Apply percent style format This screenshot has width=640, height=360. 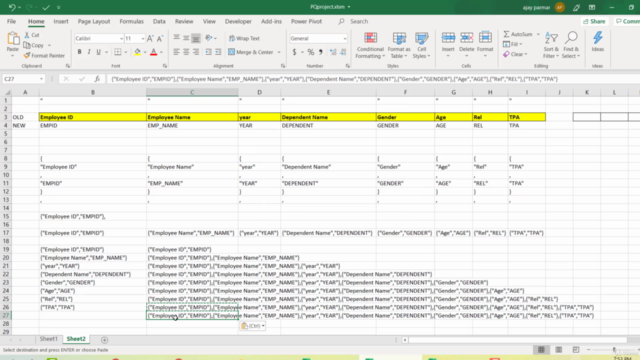tap(311, 52)
